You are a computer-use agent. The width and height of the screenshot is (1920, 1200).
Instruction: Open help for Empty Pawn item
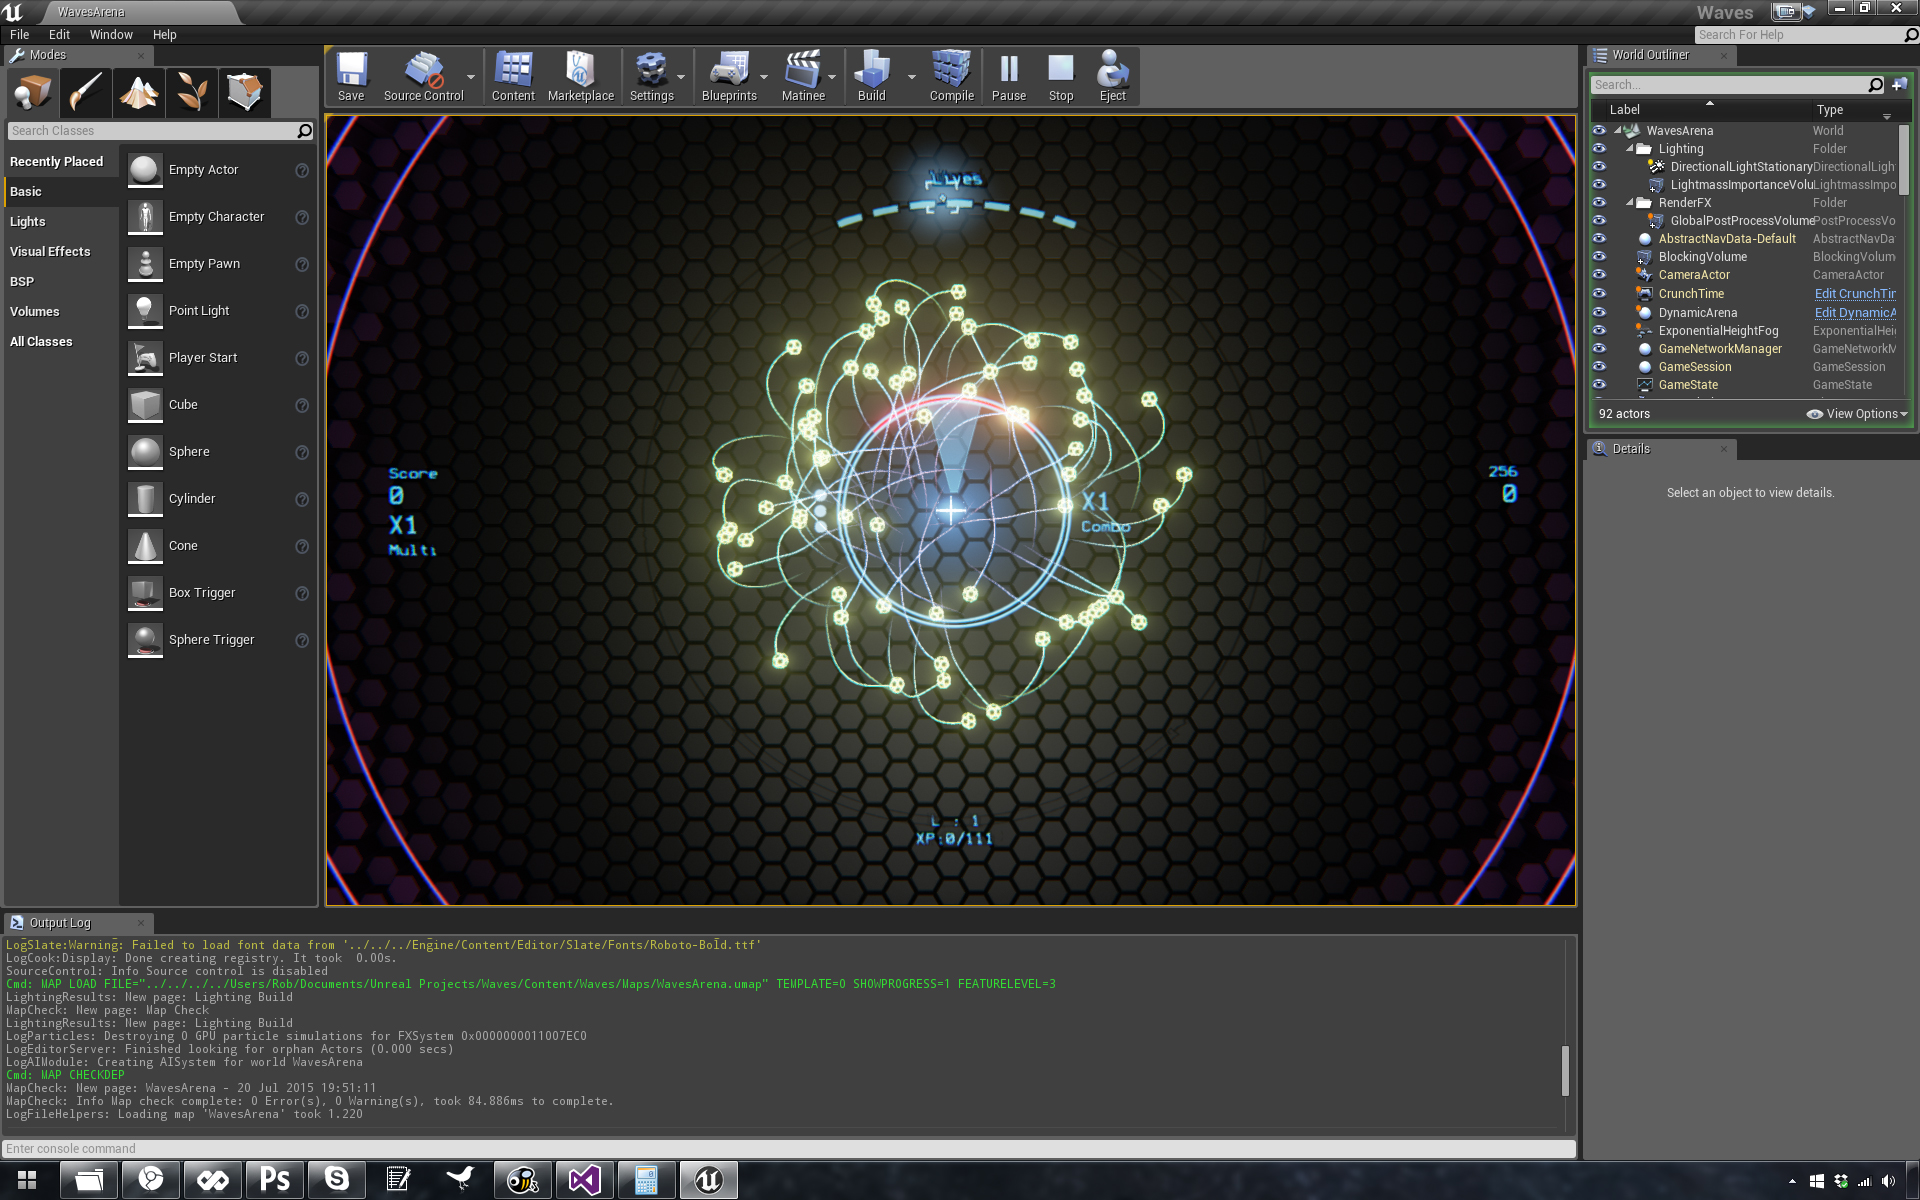point(302,264)
